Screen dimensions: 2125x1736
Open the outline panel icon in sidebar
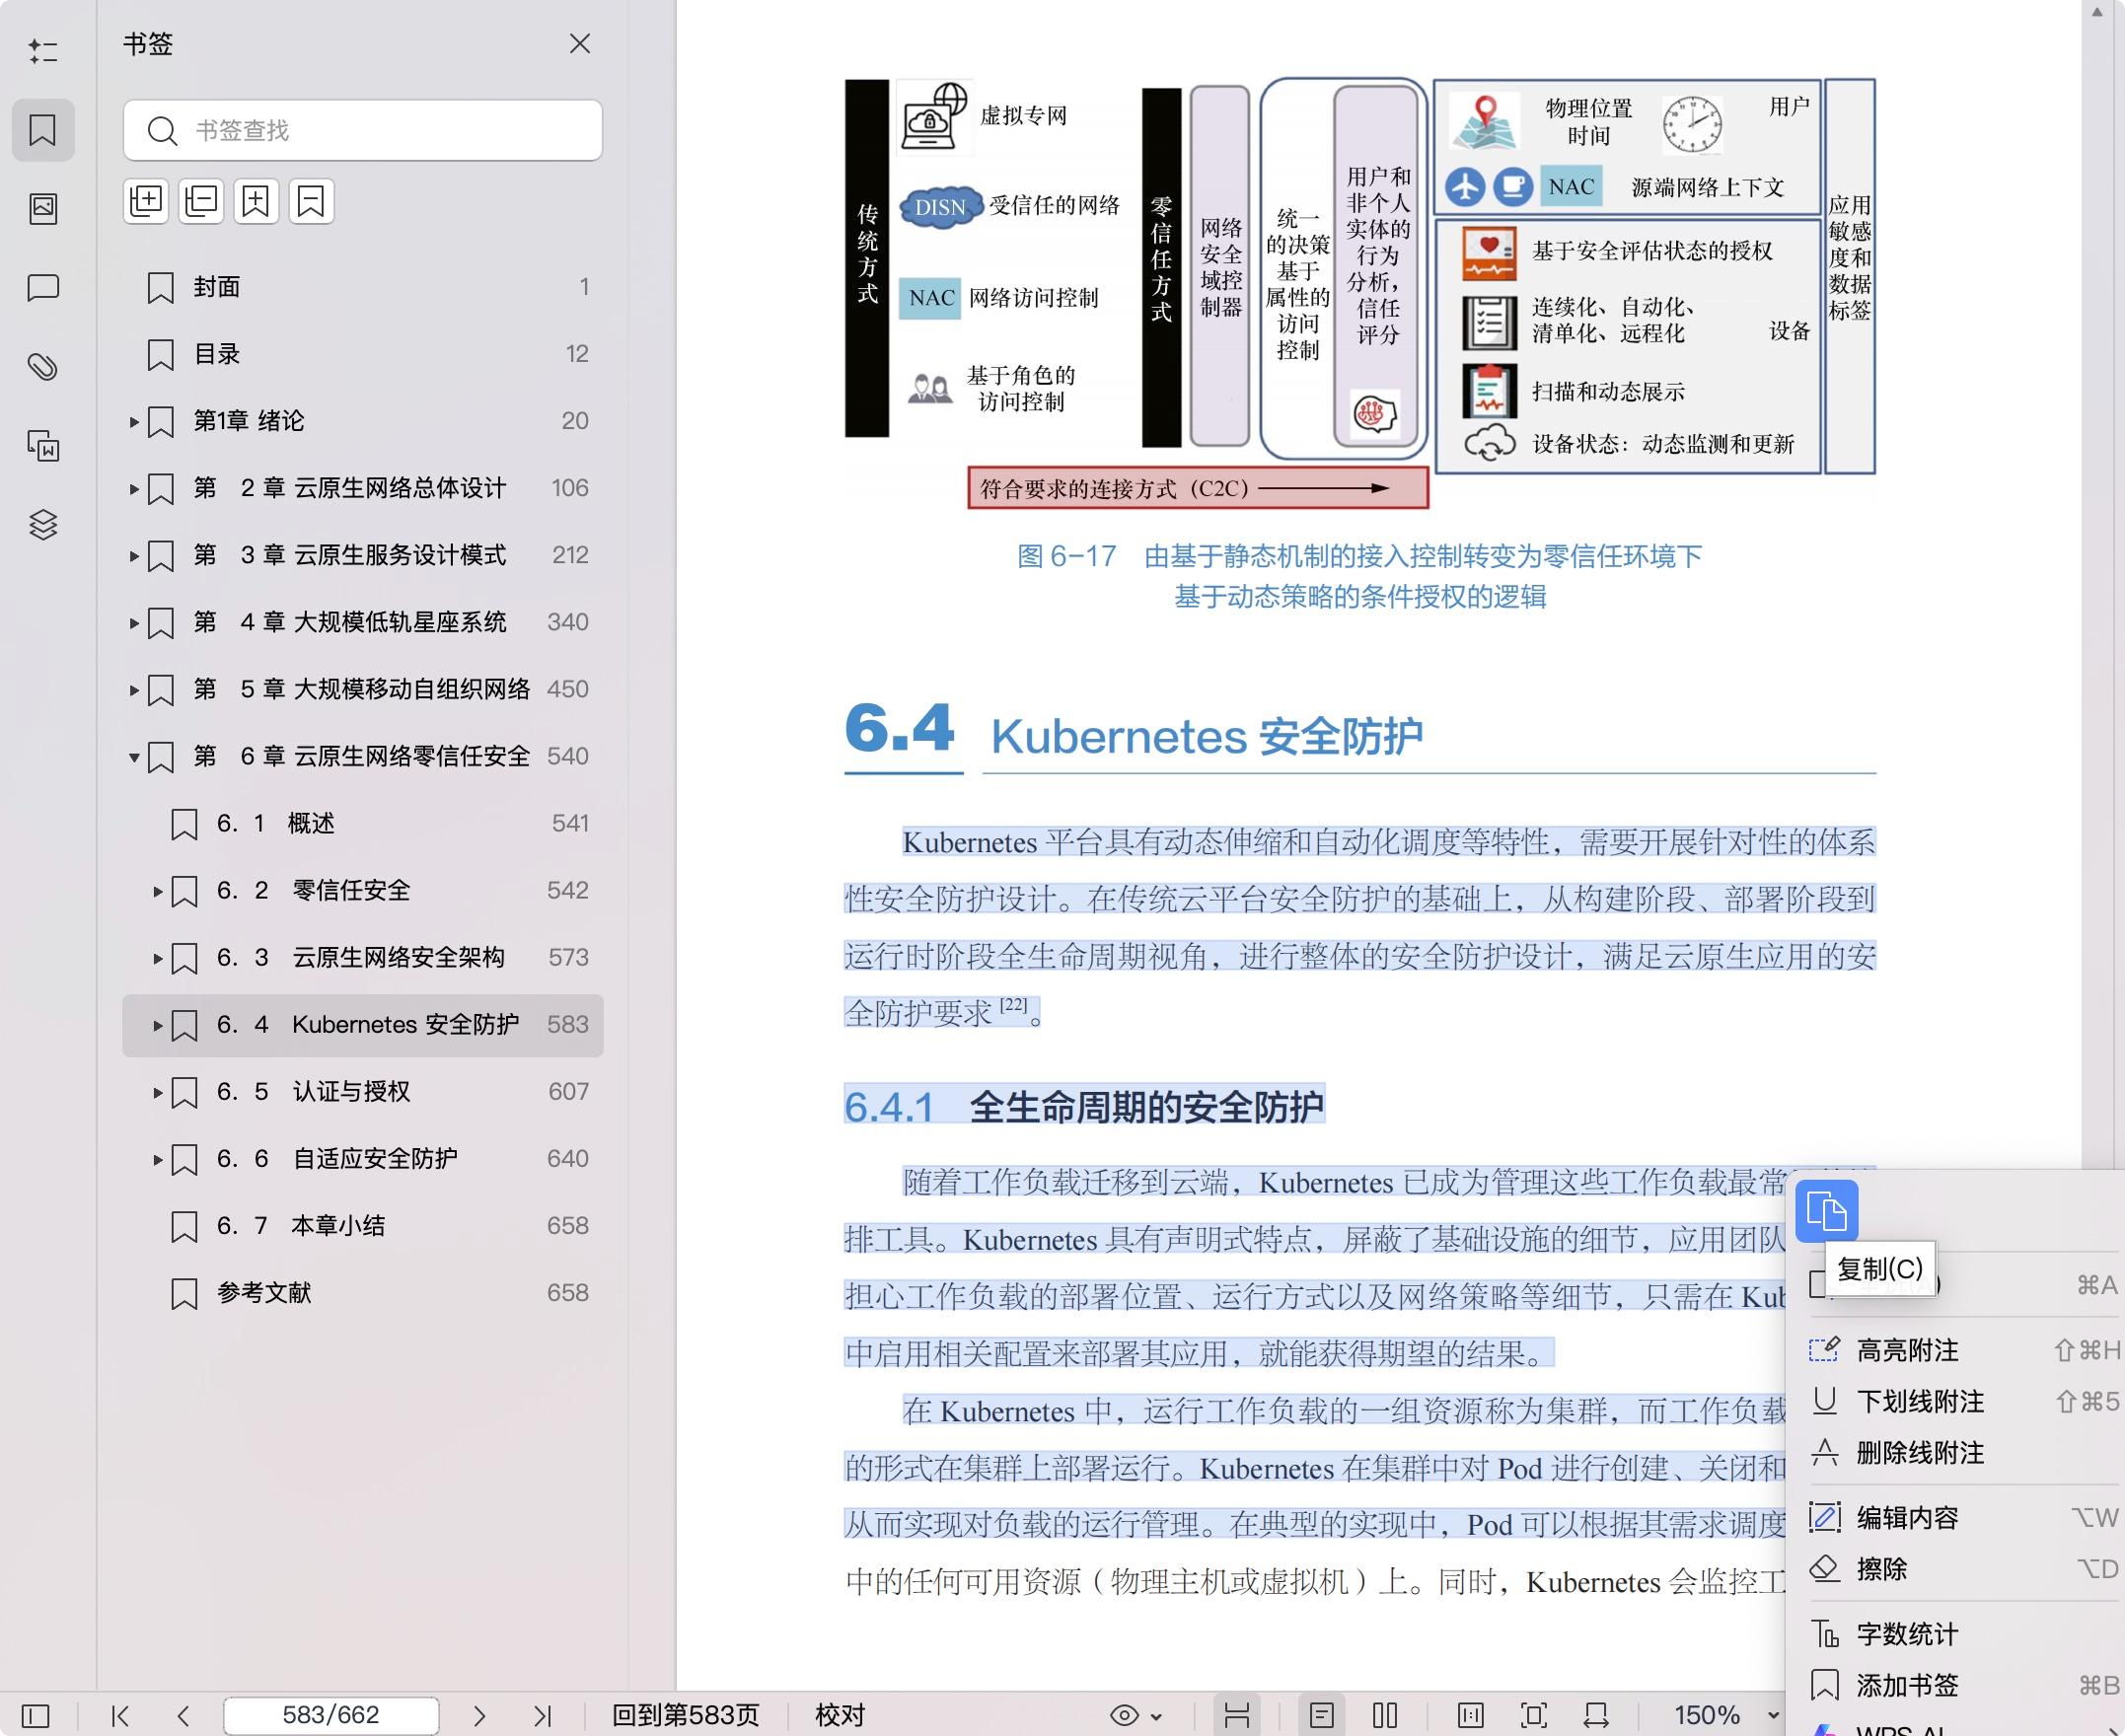[43, 51]
